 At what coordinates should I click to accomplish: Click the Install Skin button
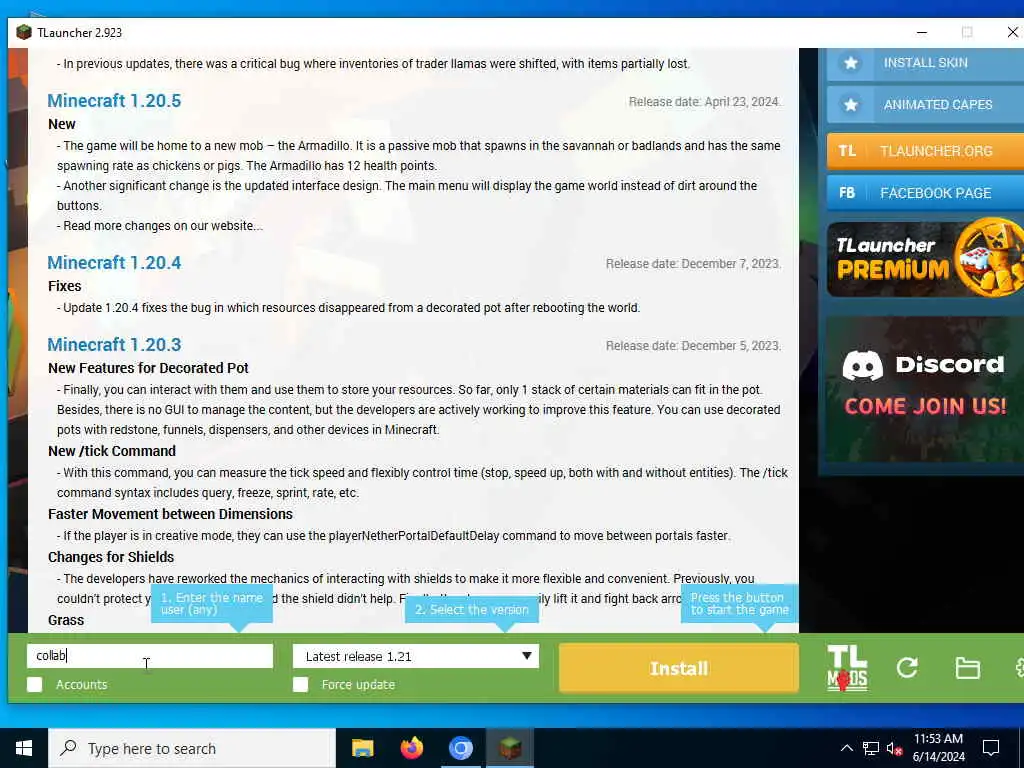tap(925, 63)
